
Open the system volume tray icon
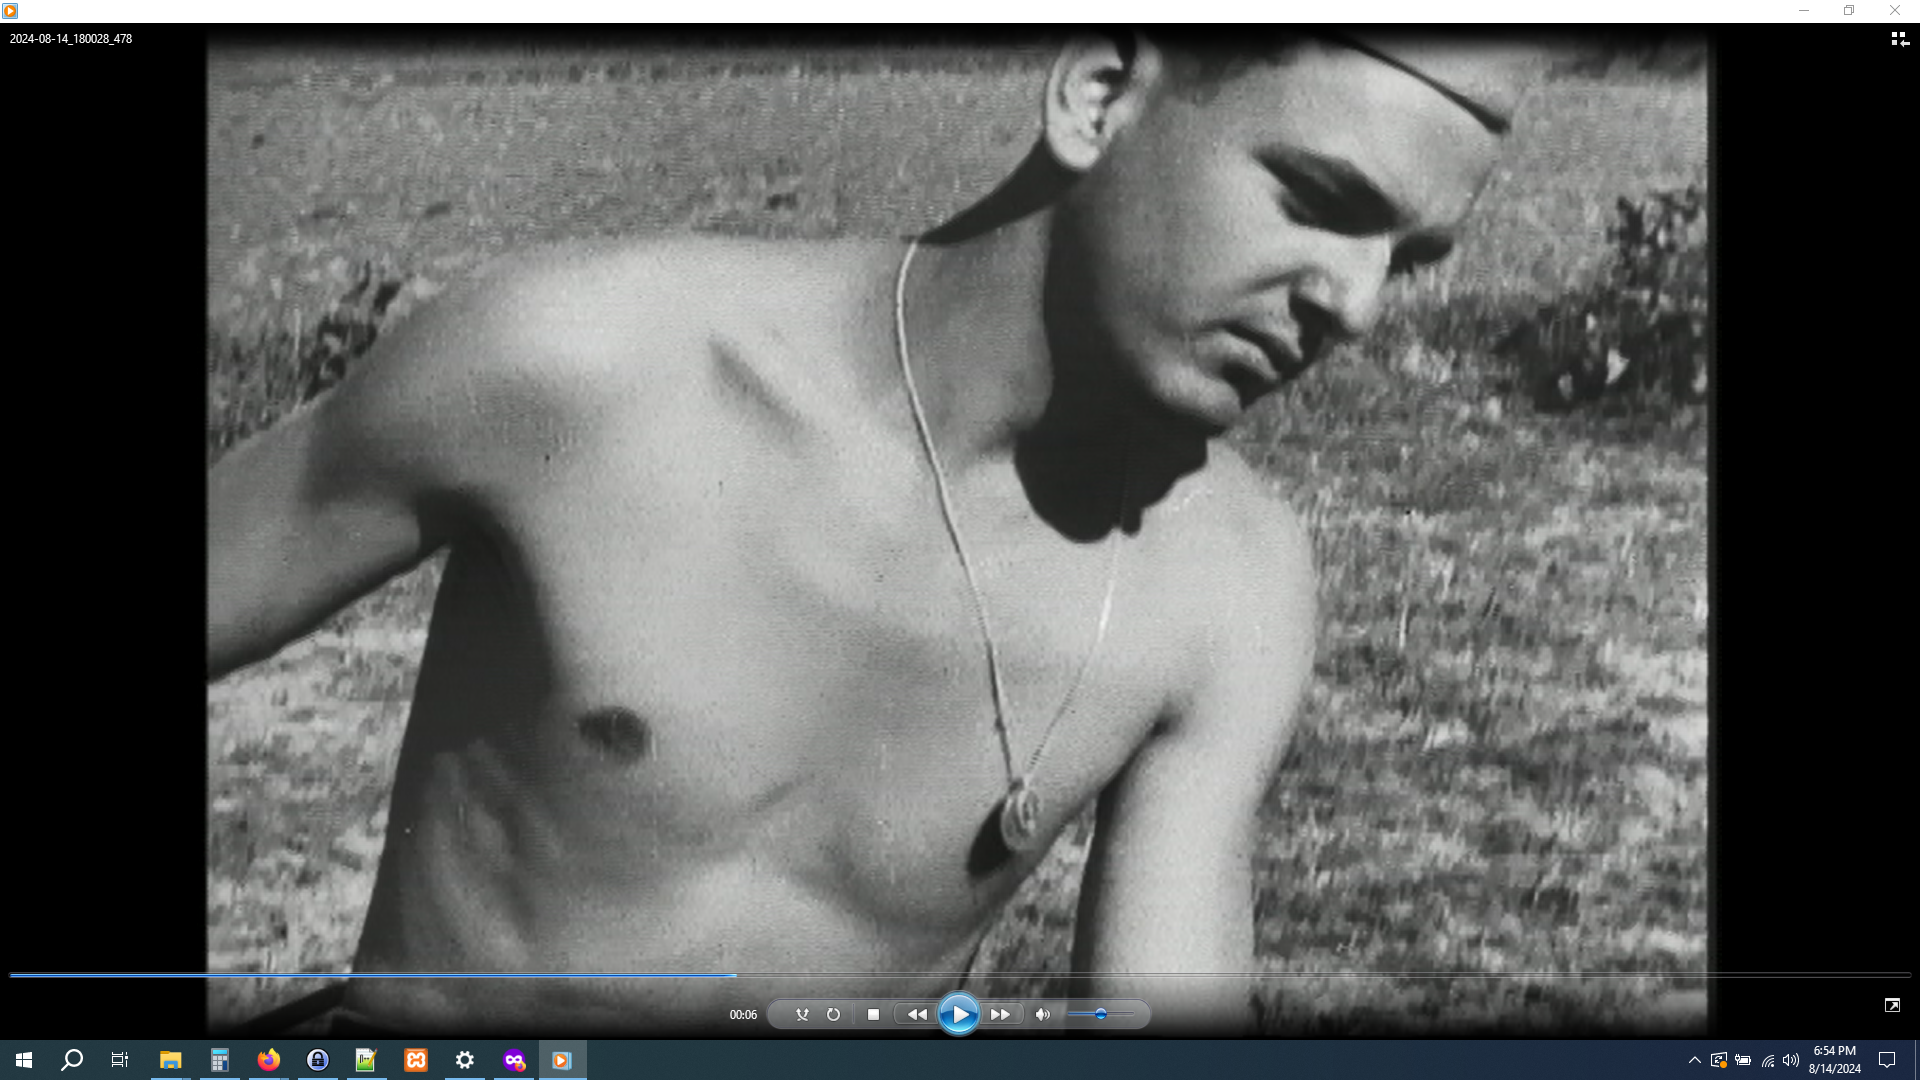point(1791,1060)
